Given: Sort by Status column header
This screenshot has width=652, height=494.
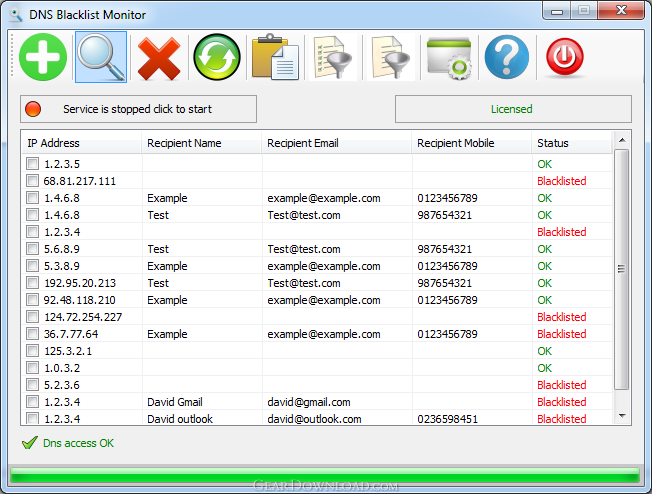Looking at the screenshot, I should point(572,143).
